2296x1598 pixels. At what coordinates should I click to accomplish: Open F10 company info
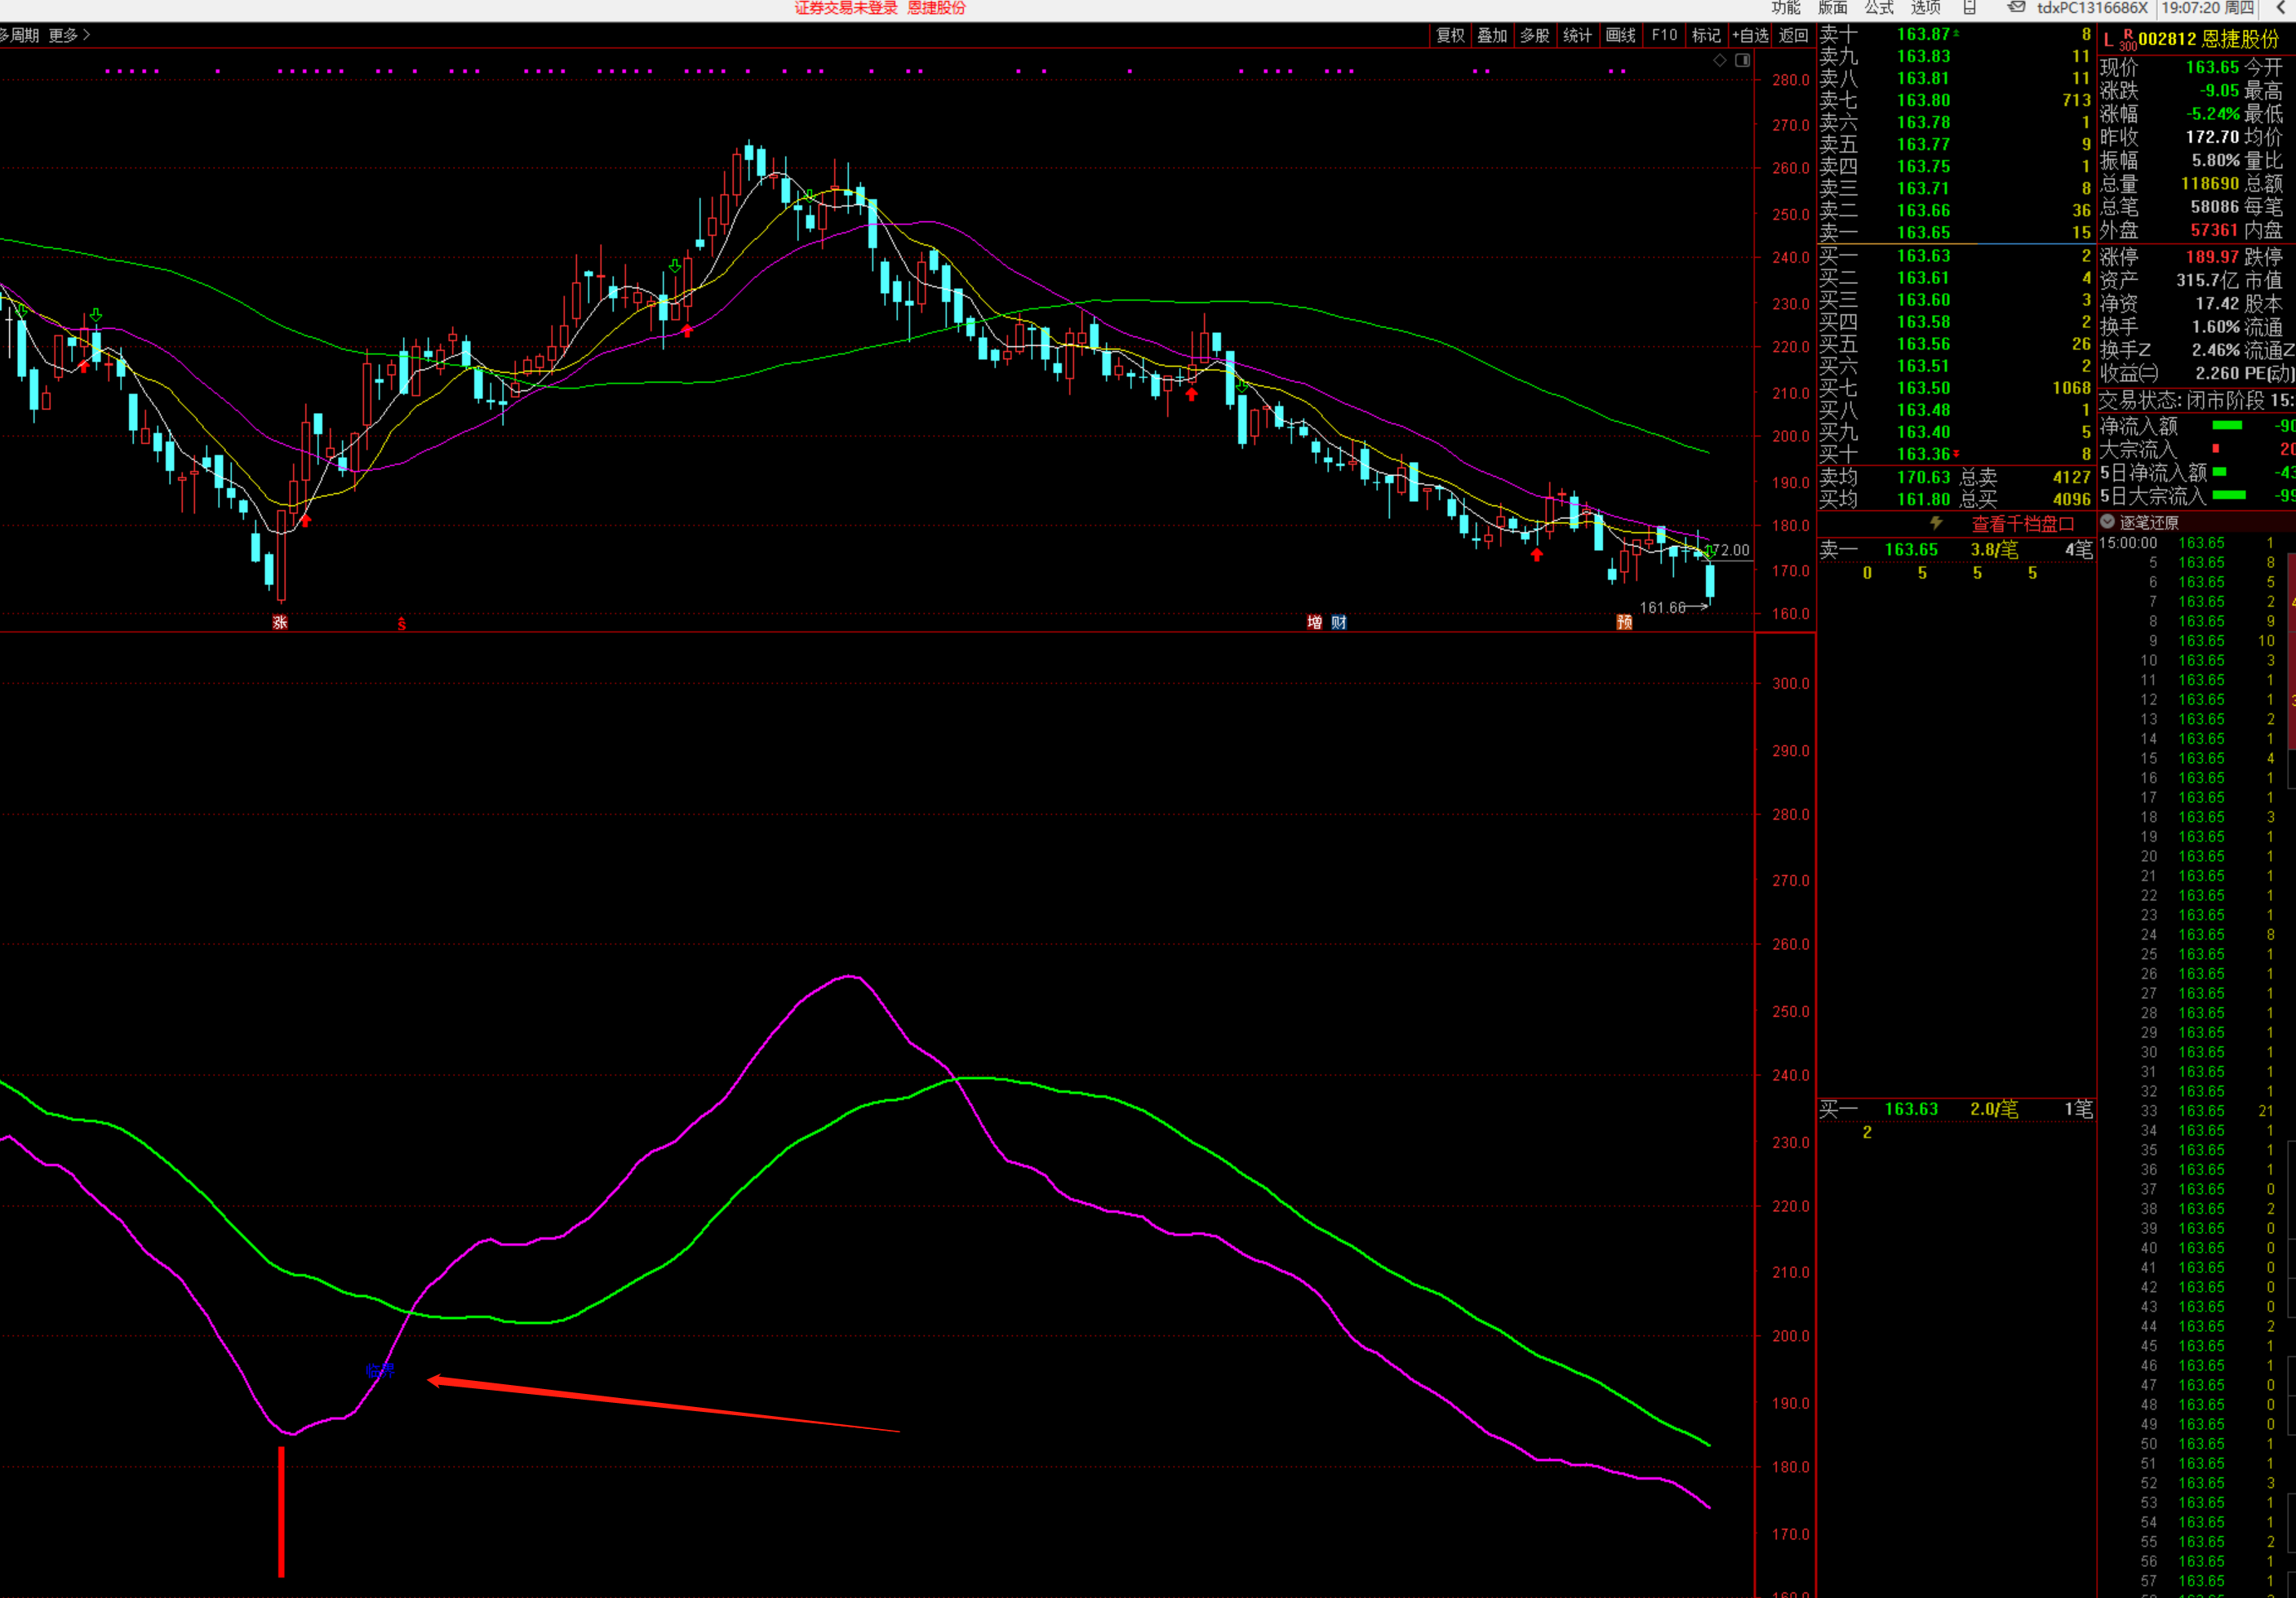tap(1664, 35)
